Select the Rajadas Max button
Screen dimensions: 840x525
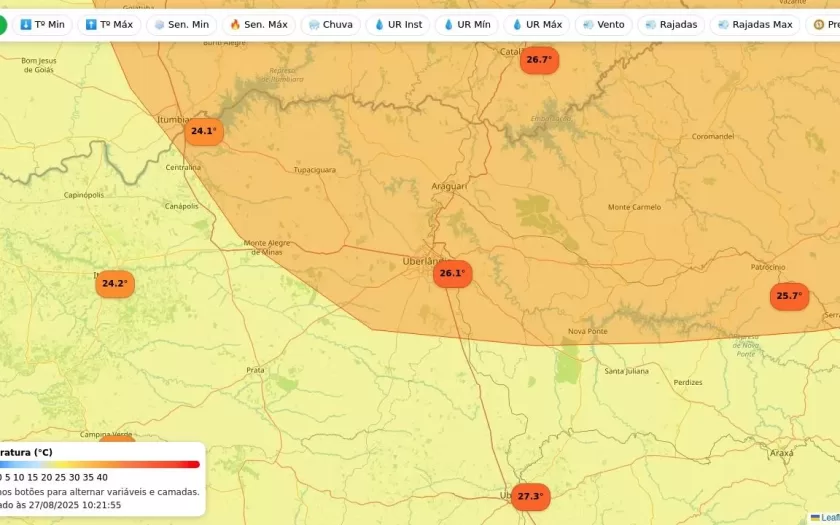click(755, 24)
